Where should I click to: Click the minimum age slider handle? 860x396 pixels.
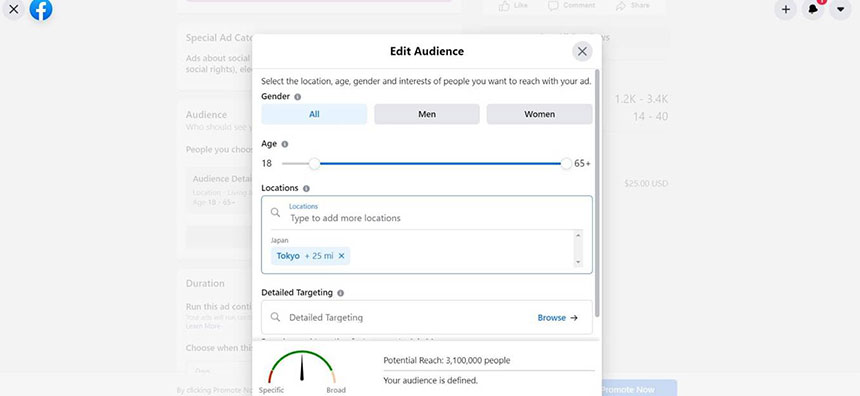[x=314, y=163]
